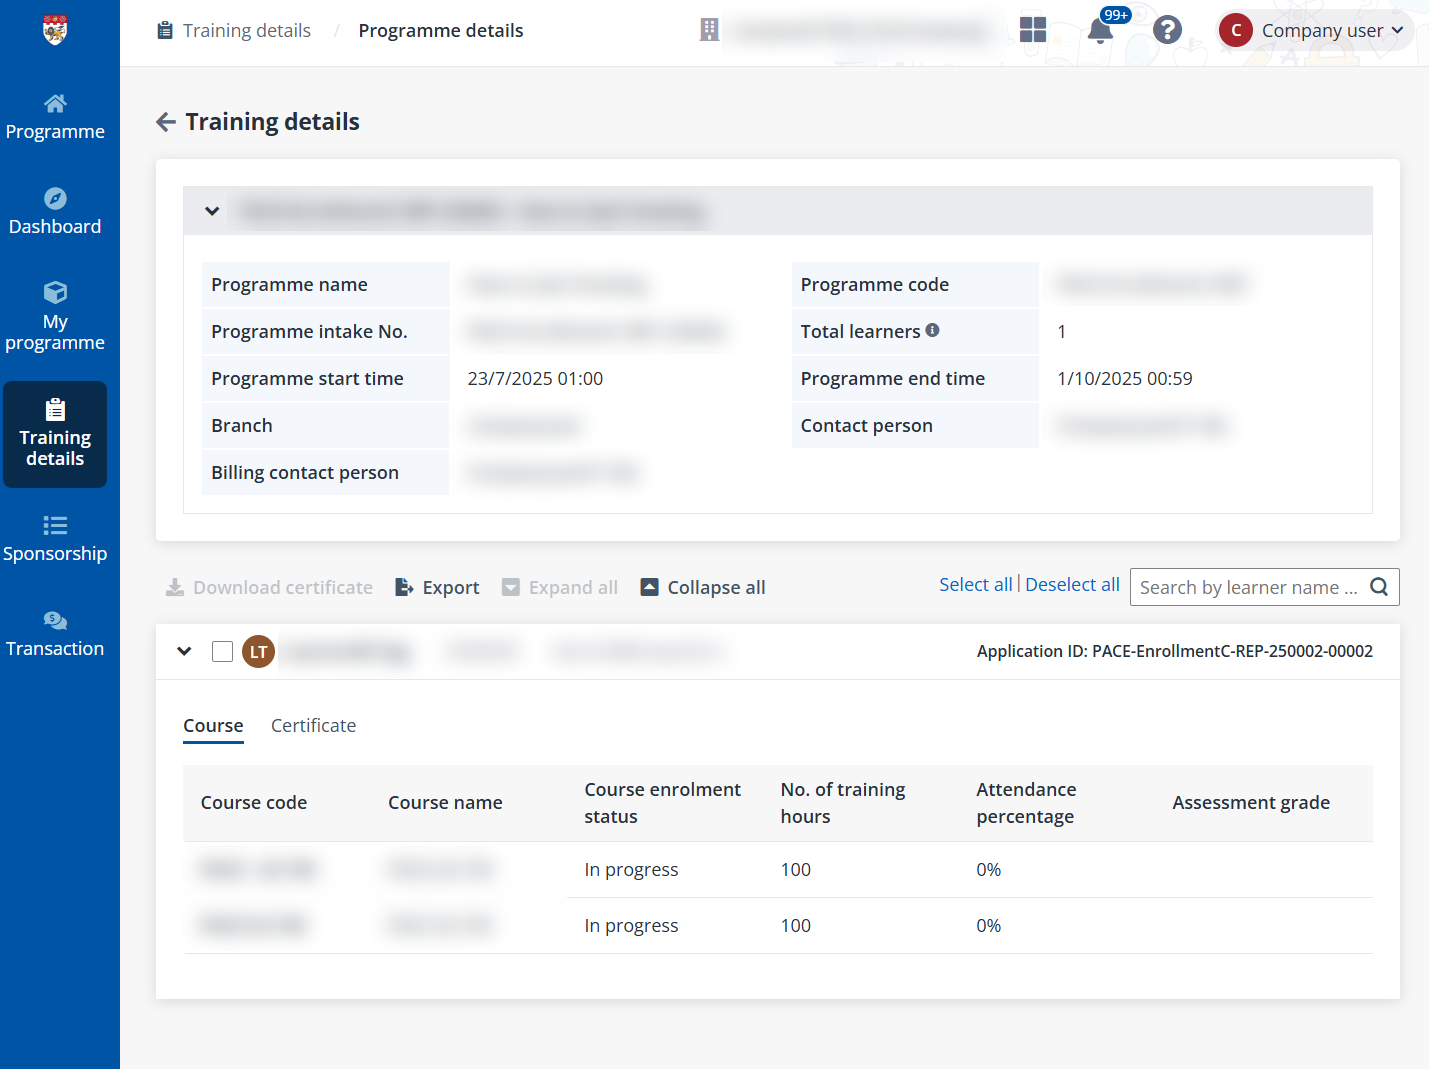Click the Export button

pos(438,588)
